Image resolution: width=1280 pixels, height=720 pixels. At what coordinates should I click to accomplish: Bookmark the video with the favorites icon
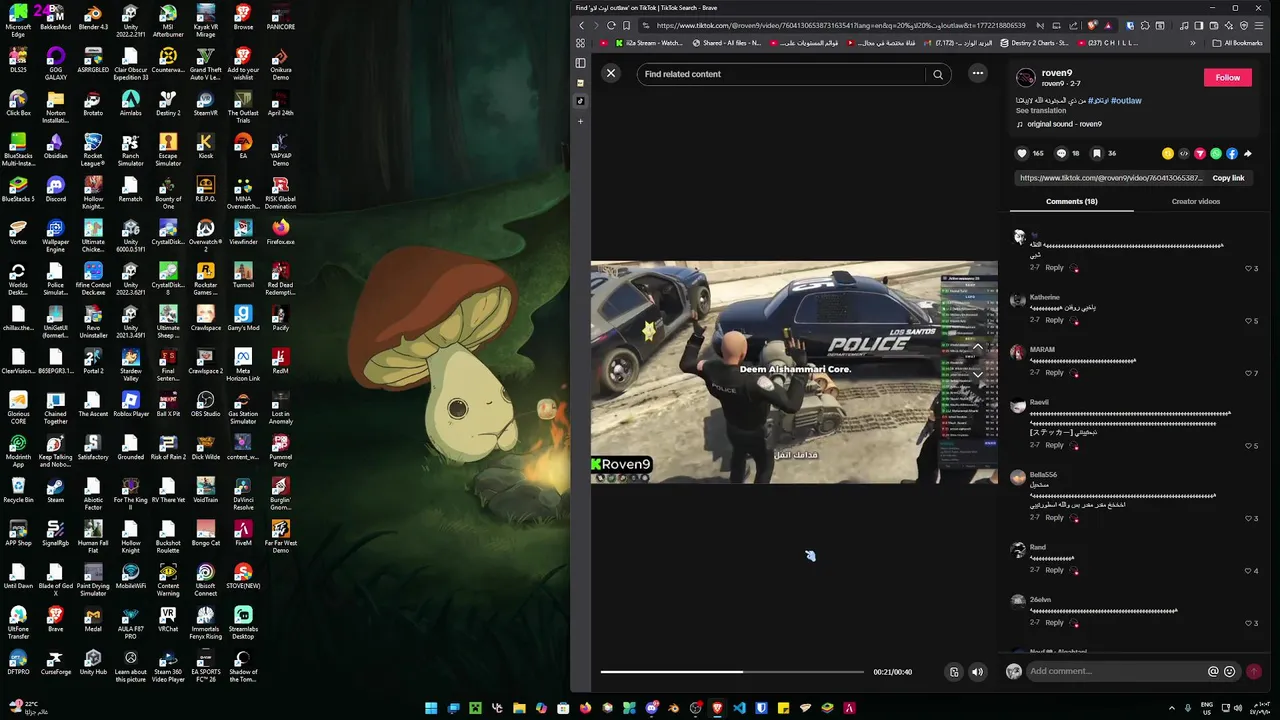(1097, 153)
